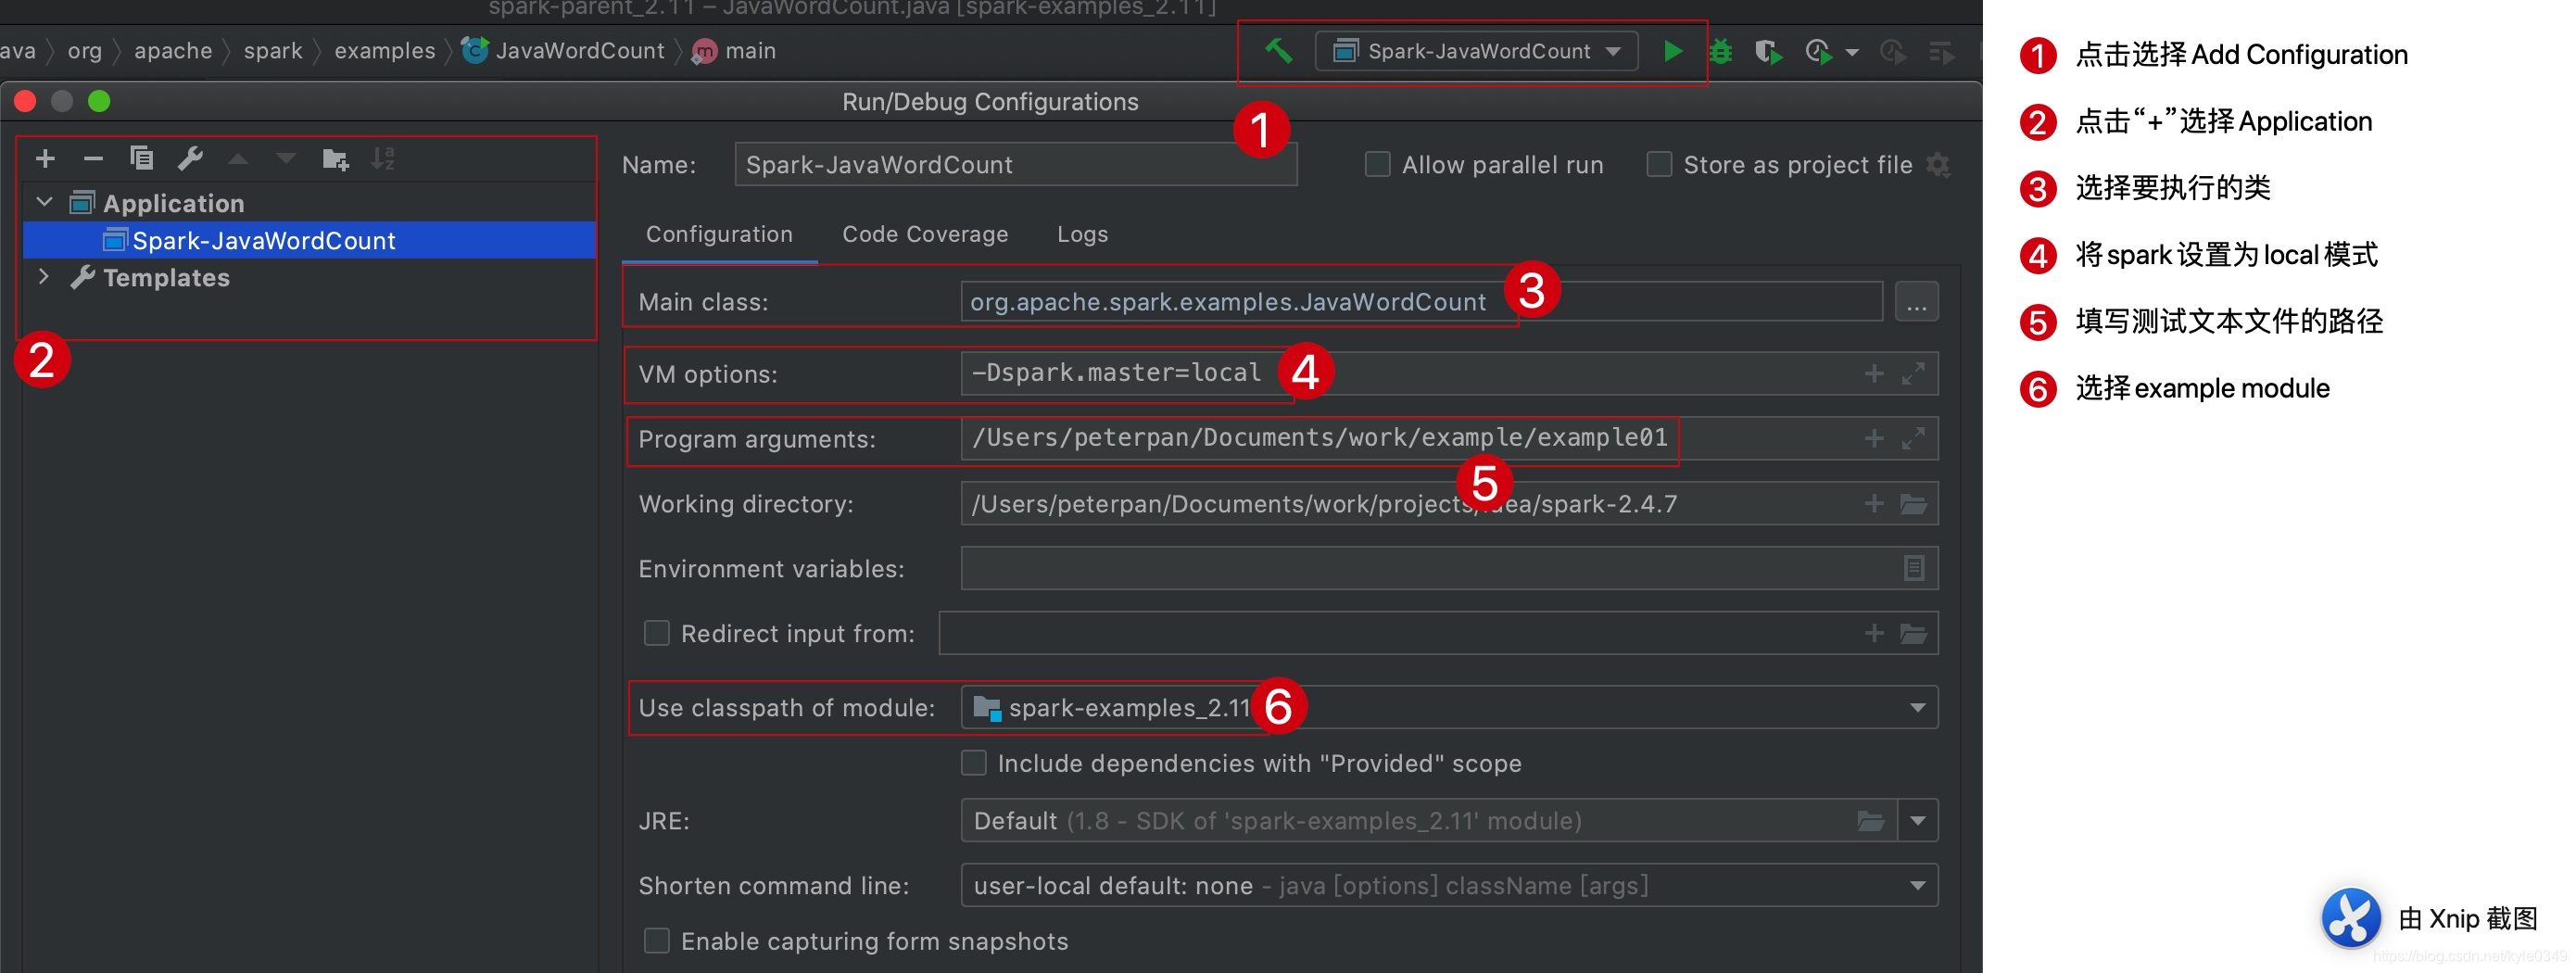This screenshot has height=973, width=2576.
Task: Click profiler dropdown arrow in top toolbar
Action: click(x=1851, y=52)
